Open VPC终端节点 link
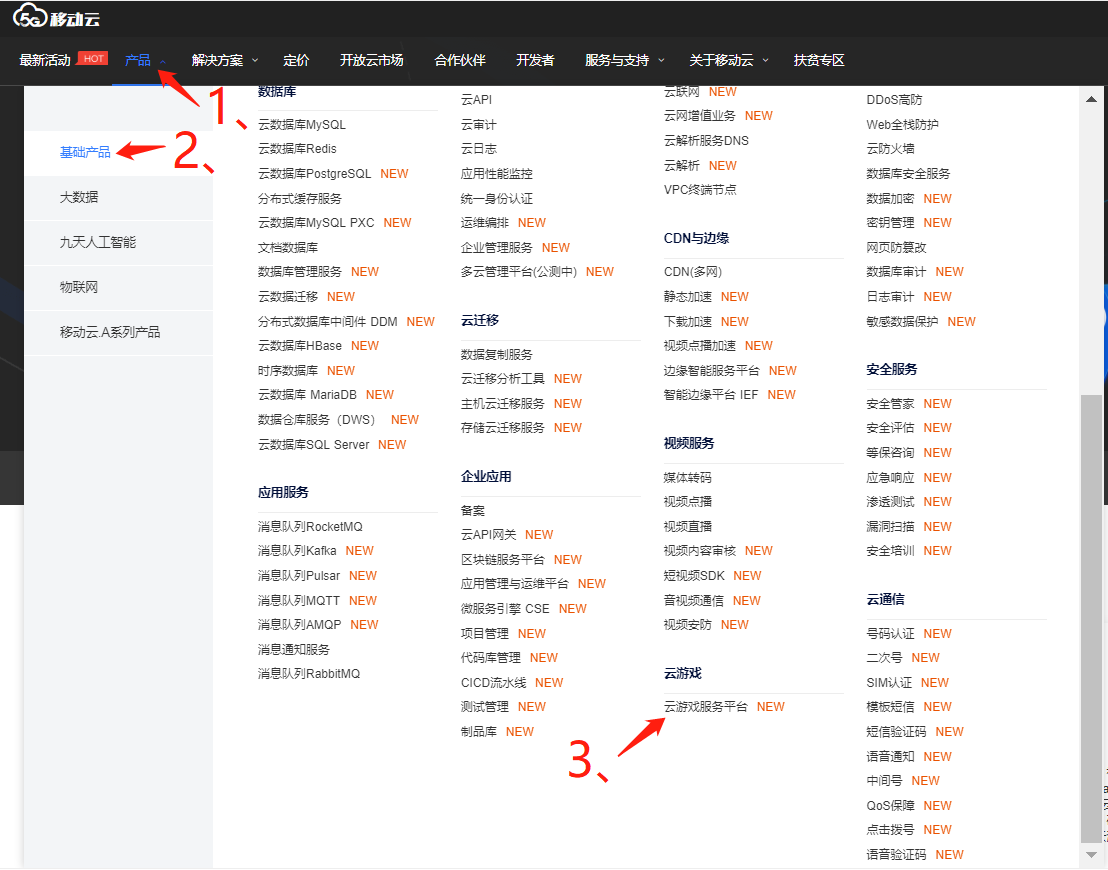This screenshot has height=870, width=1108. pos(700,189)
